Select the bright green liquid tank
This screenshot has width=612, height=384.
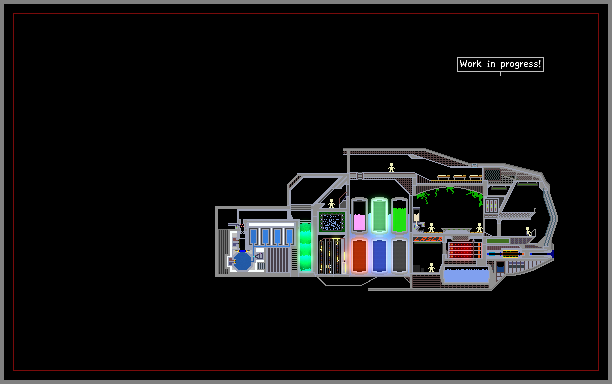pos(399,215)
